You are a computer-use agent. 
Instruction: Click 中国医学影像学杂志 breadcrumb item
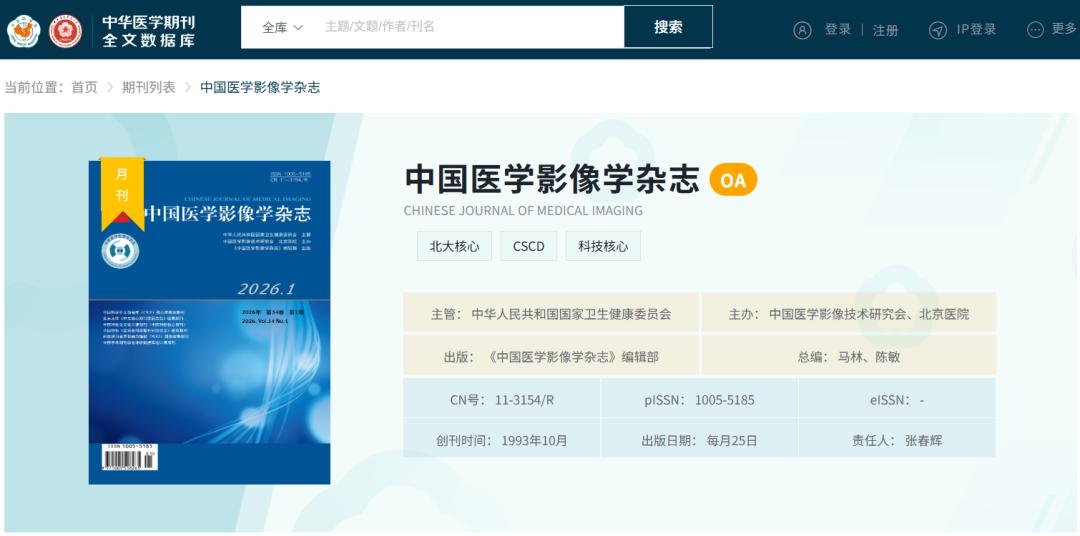pos(260,87)
